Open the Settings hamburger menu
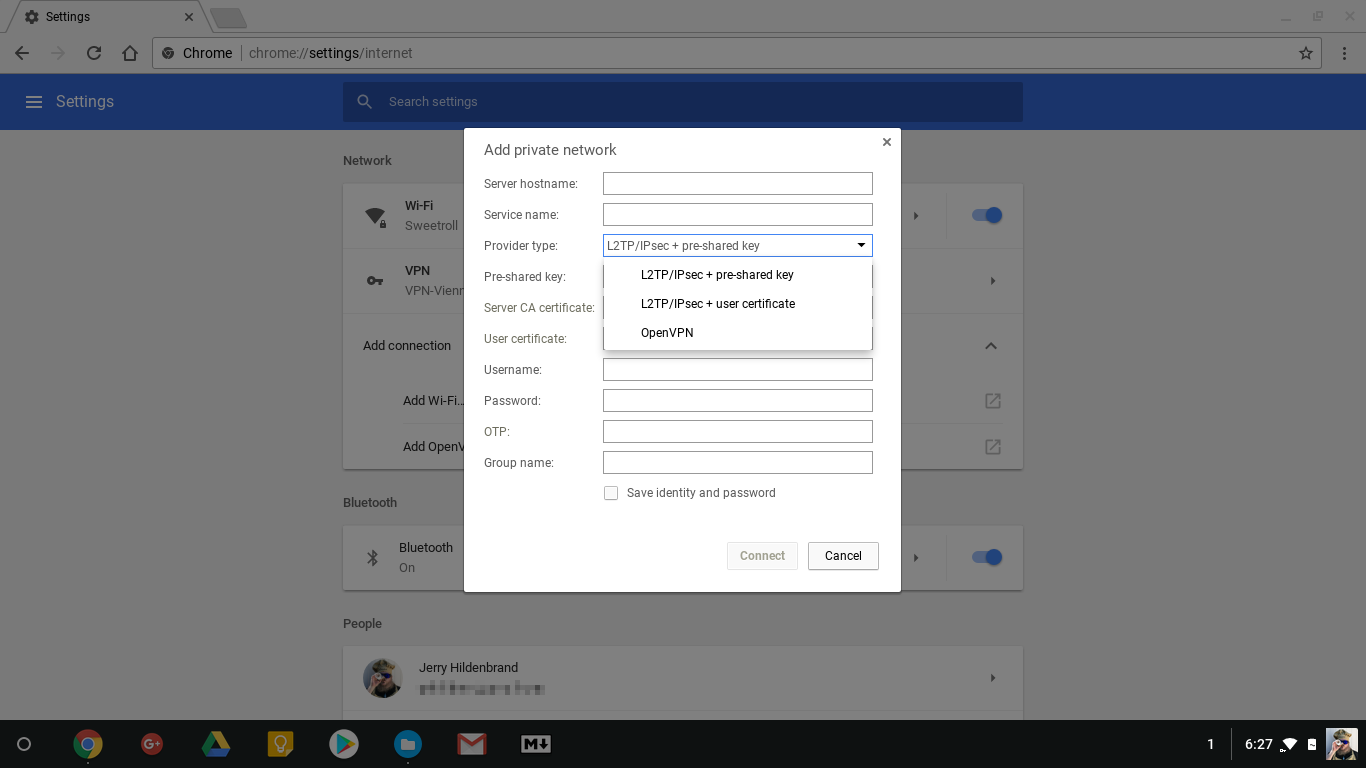 click(34, 102)
